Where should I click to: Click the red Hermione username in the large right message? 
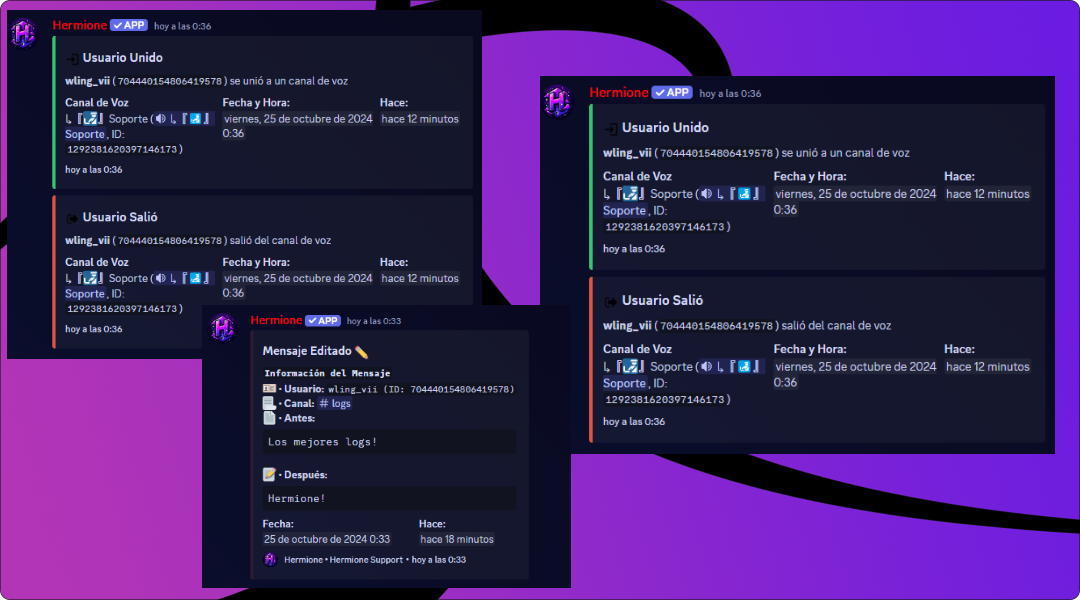[x=619, y=92]
